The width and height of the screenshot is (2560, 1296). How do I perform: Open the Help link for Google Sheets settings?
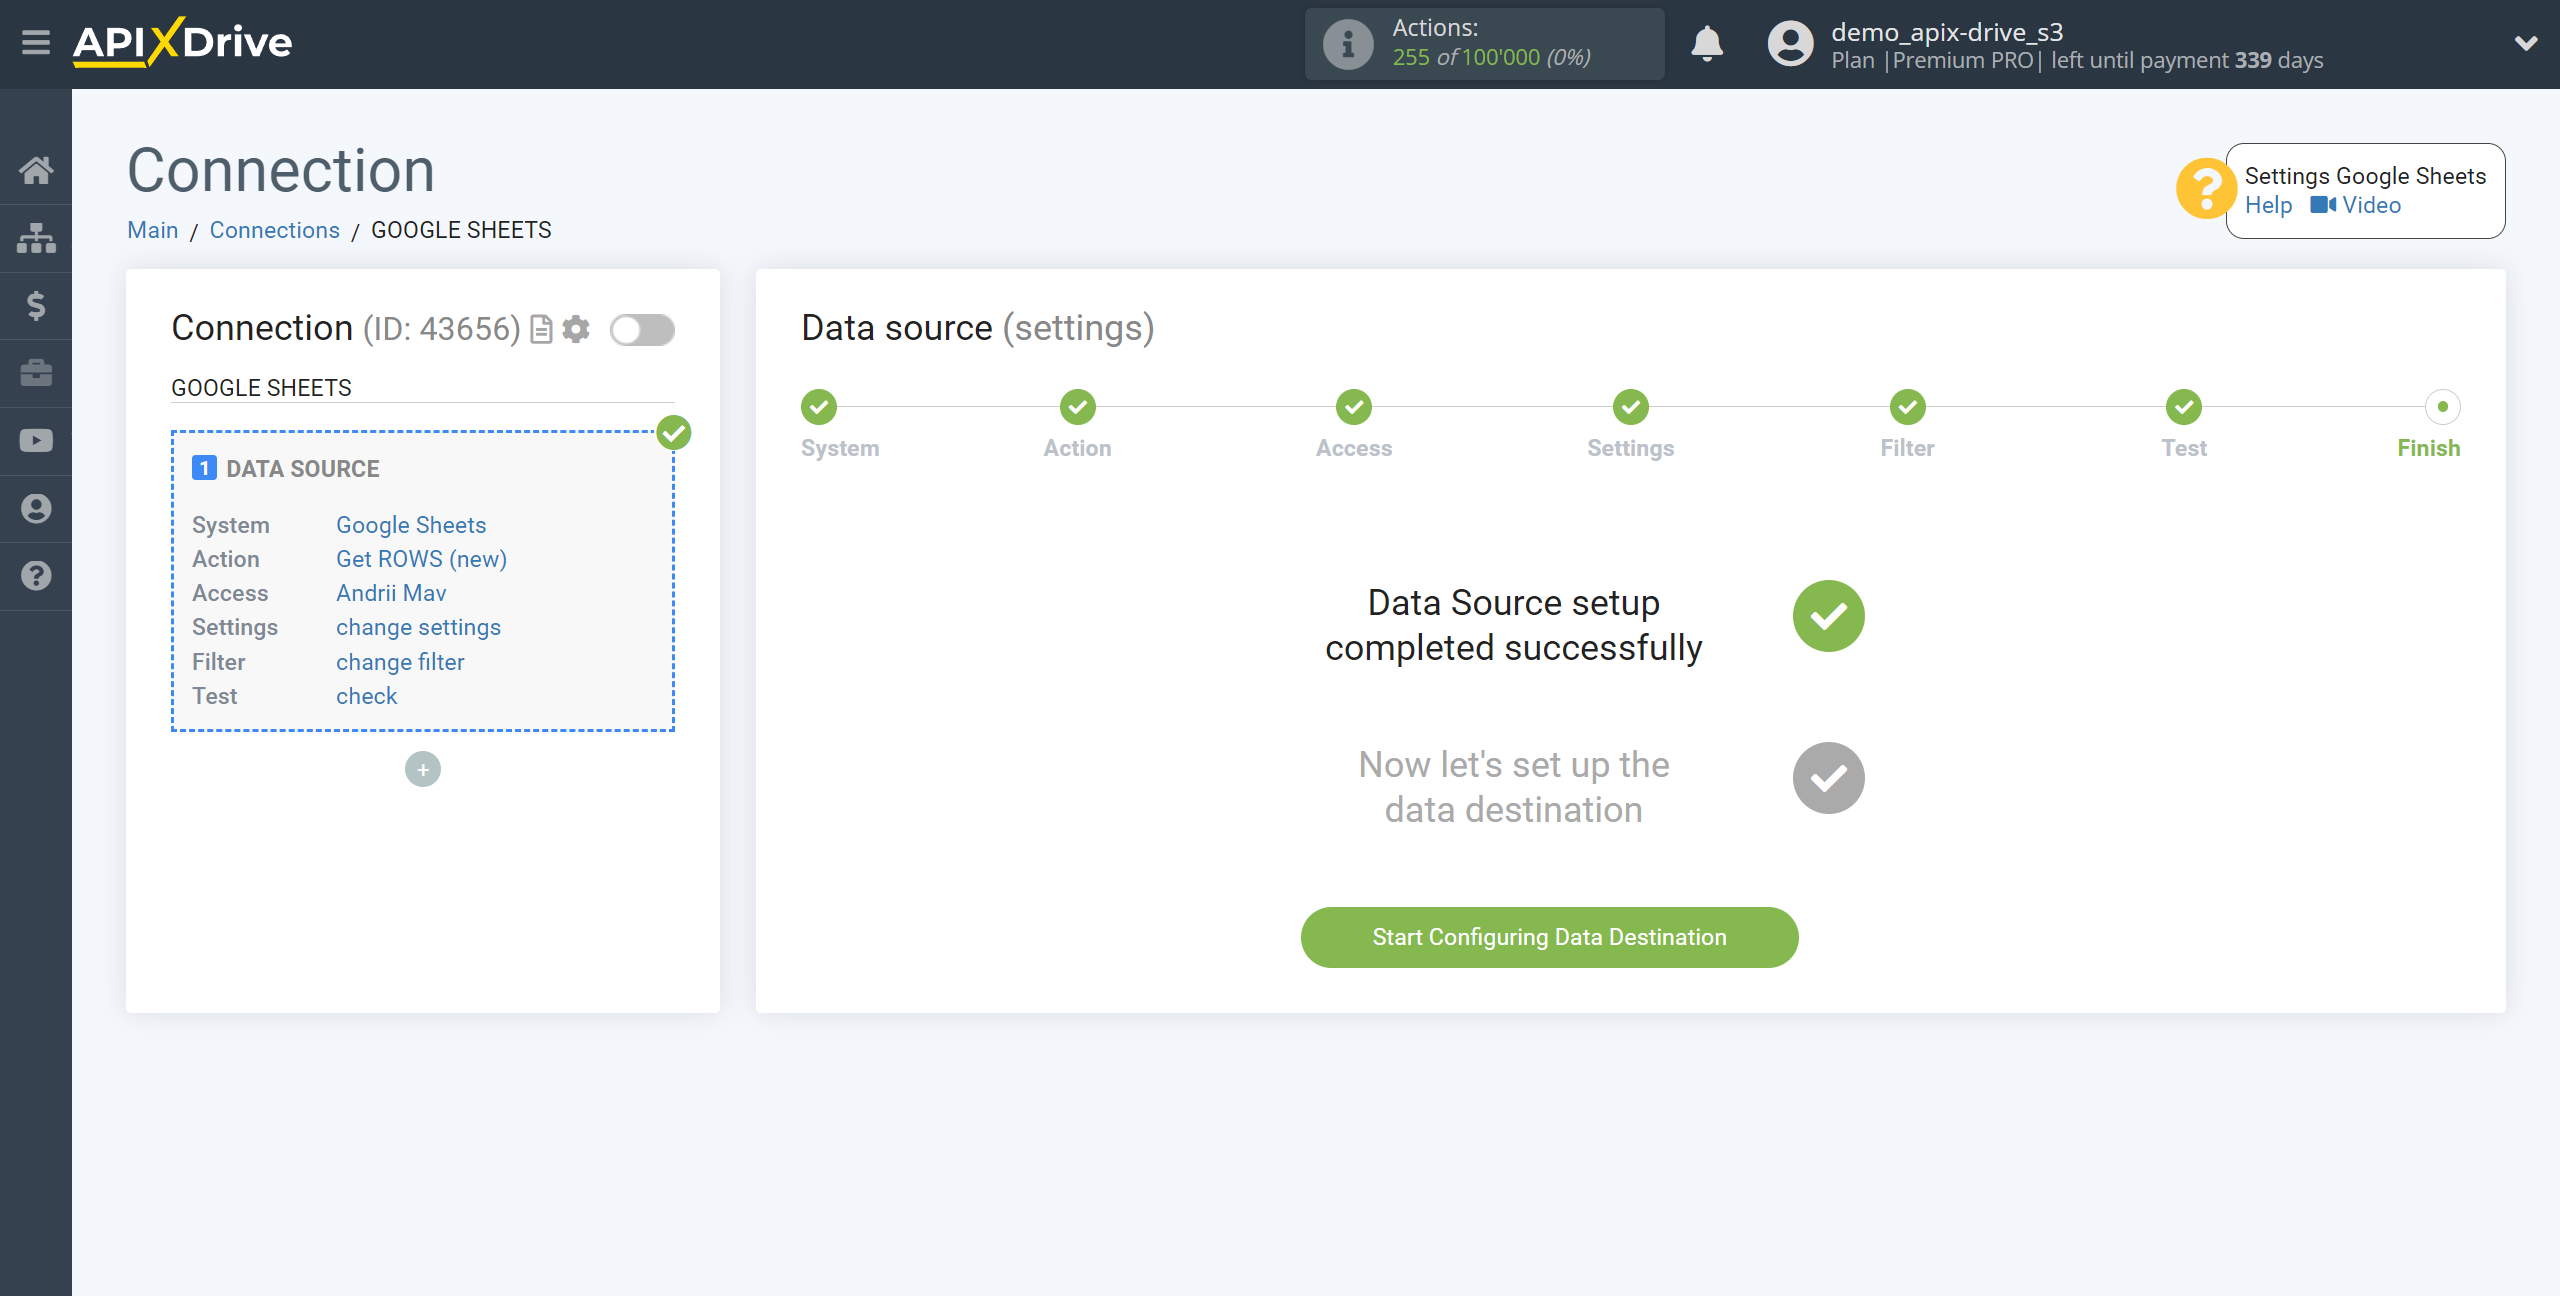[x=2266, y=205]
